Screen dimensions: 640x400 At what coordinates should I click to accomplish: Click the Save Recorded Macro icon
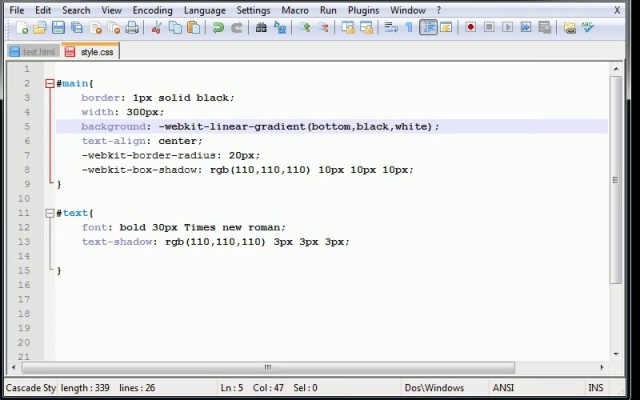544,27
